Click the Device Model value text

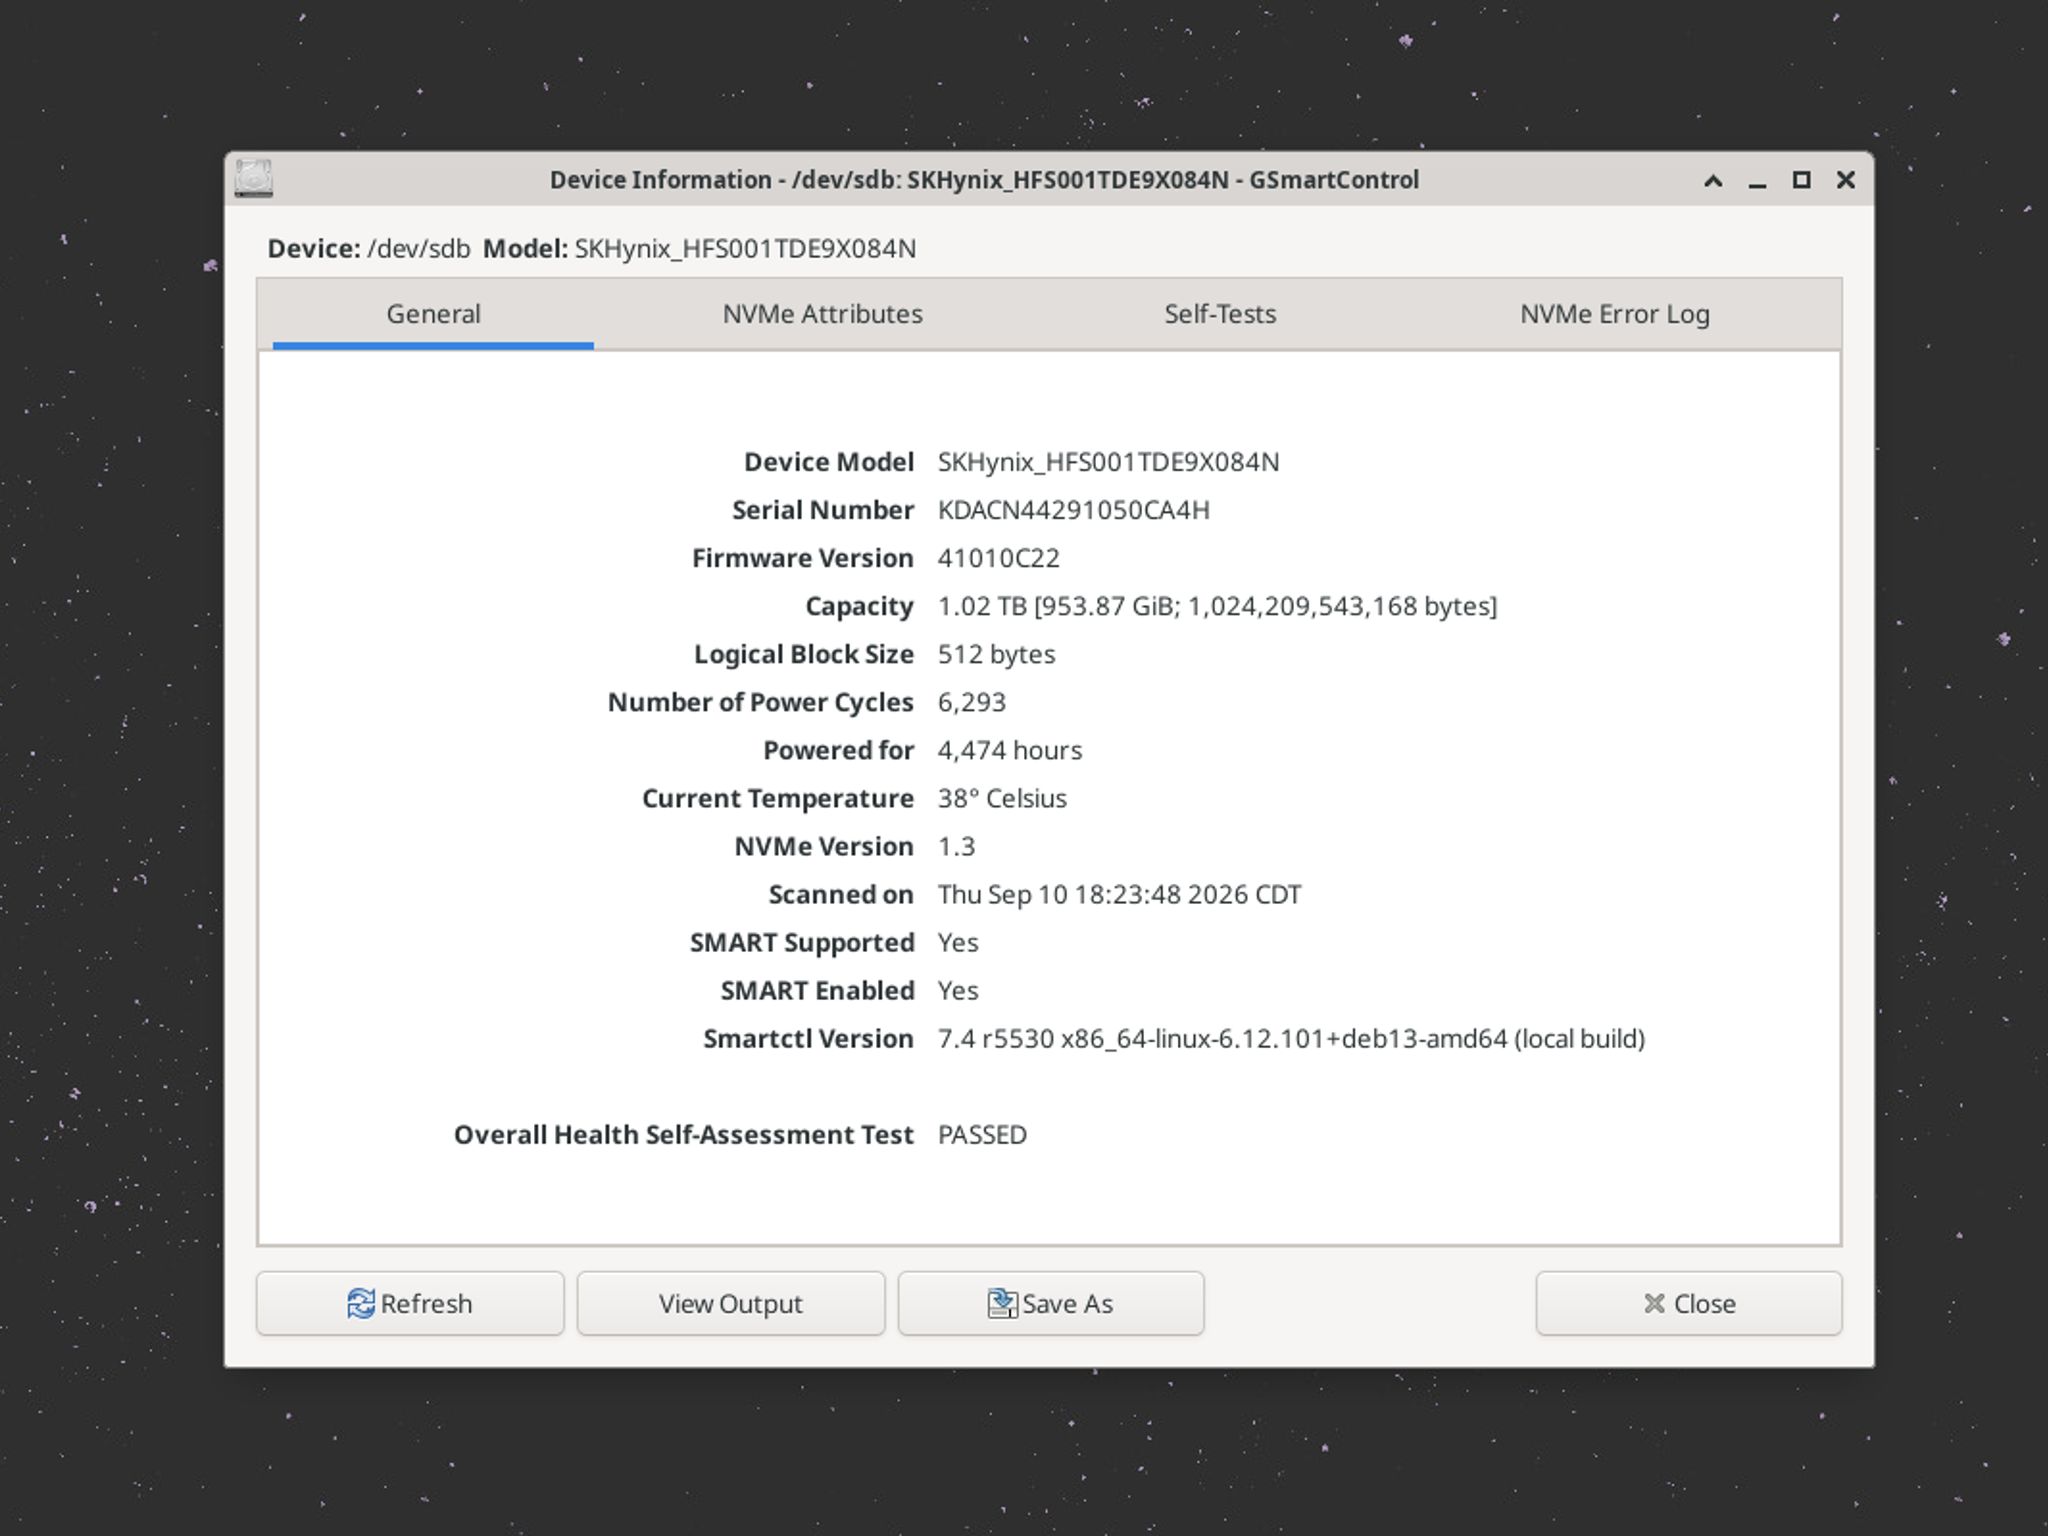(1108, 462)
